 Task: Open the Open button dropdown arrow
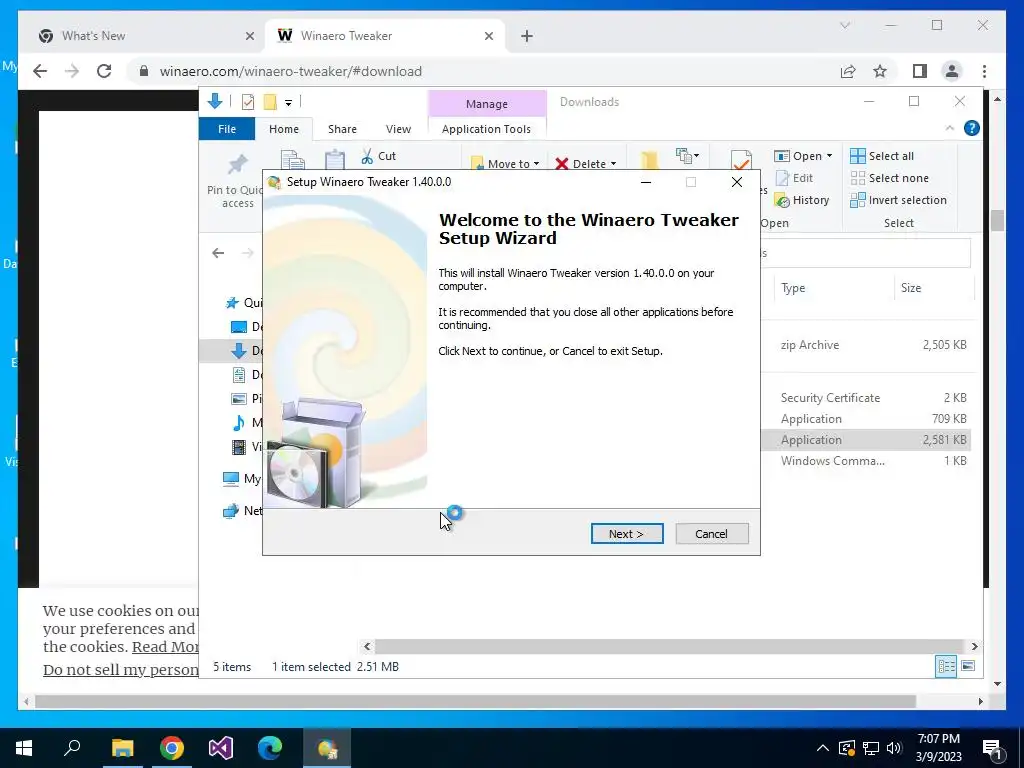tap(829, 156)
